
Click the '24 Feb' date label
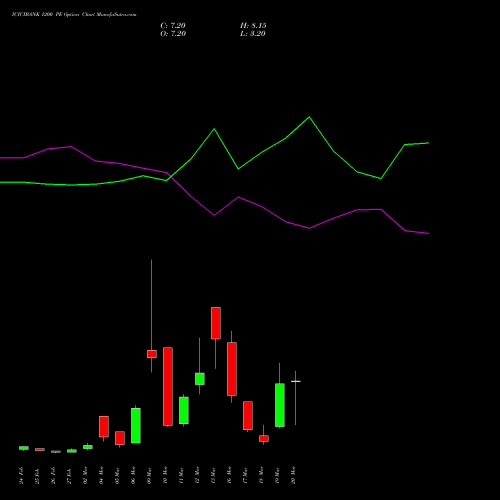[x=21, y=475]
